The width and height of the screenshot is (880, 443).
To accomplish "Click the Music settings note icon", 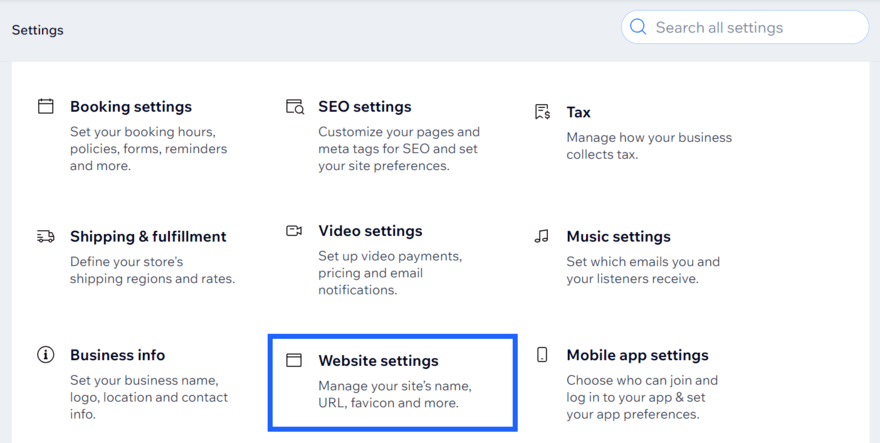I will tap(542, 236).
